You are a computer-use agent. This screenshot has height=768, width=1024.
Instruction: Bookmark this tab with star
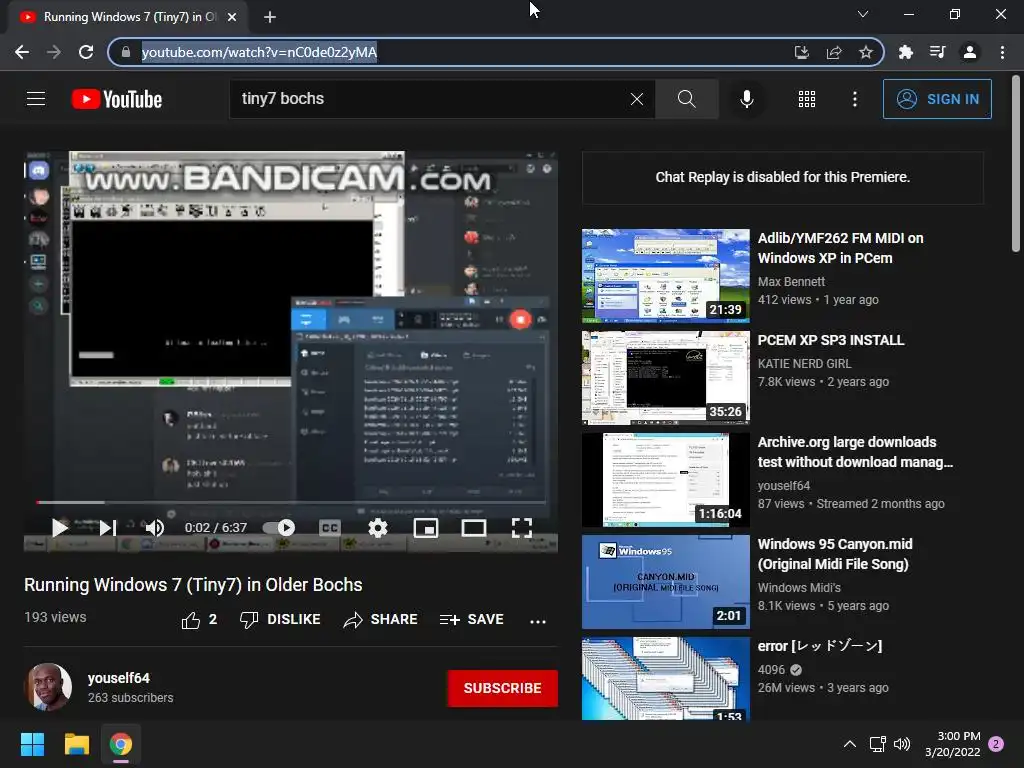866,52
